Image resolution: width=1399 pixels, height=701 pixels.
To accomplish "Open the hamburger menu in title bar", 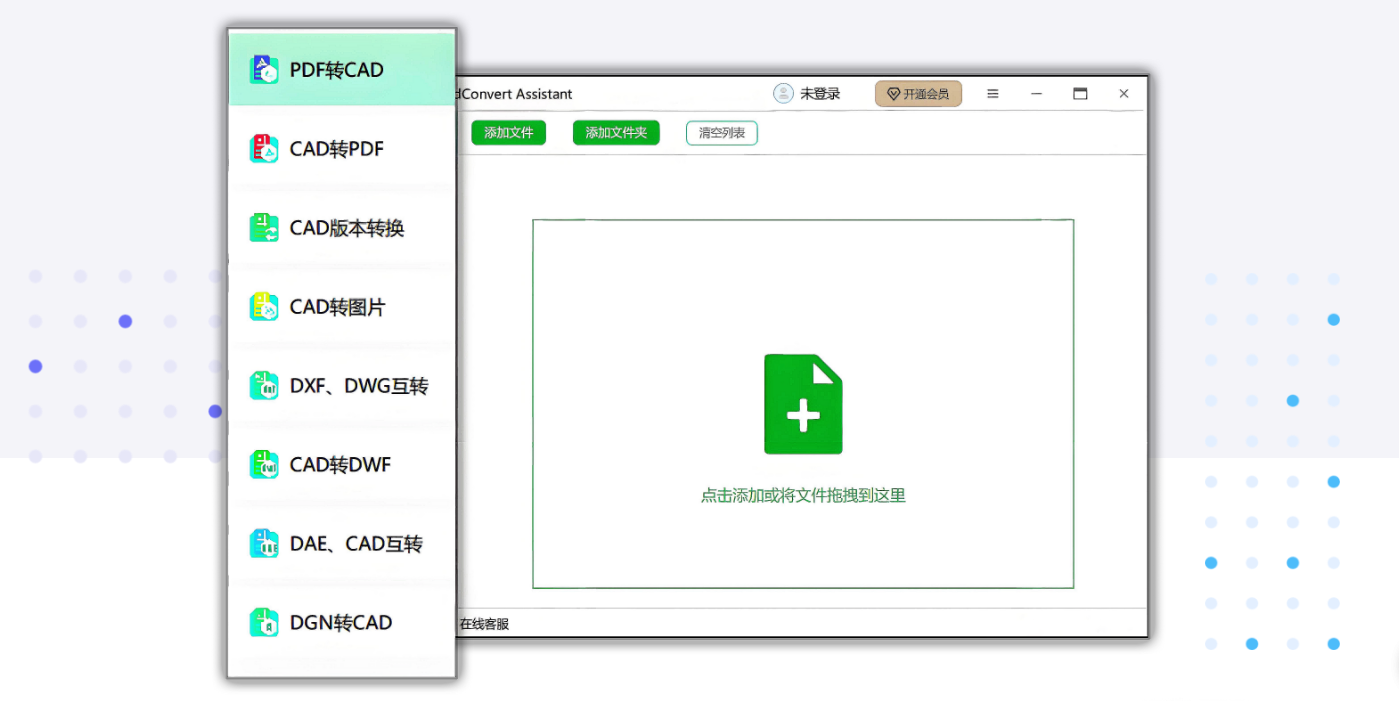I will 993,94.
